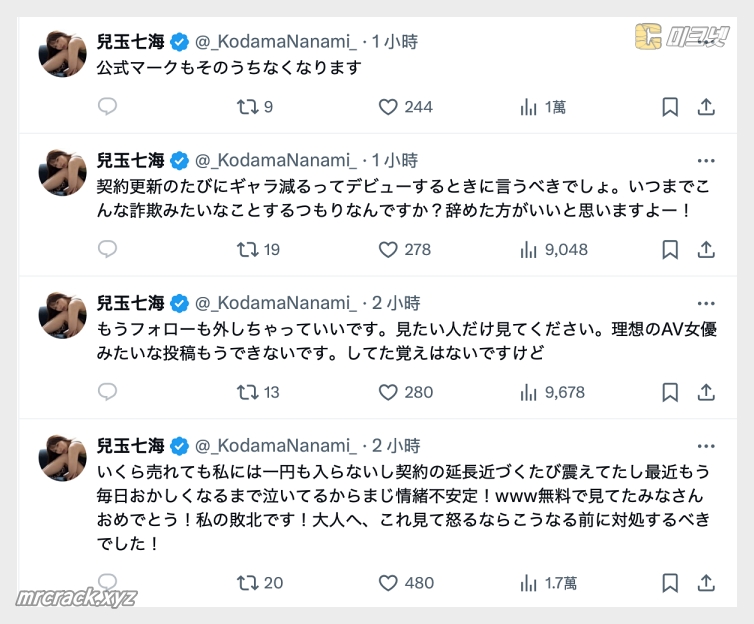Viewport: 754px width, 624px height.
Task: Share the first tweet
Action: pyautogui.click(x=705, y=107)
